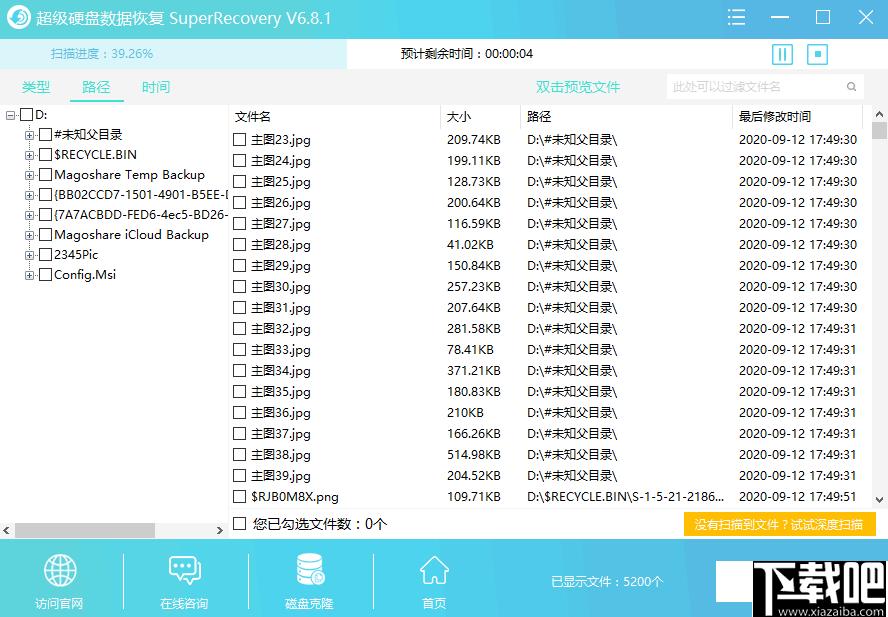Click the deep scan orange button
The width and height of the screenshot is (888, 617).
click(779, 524)
